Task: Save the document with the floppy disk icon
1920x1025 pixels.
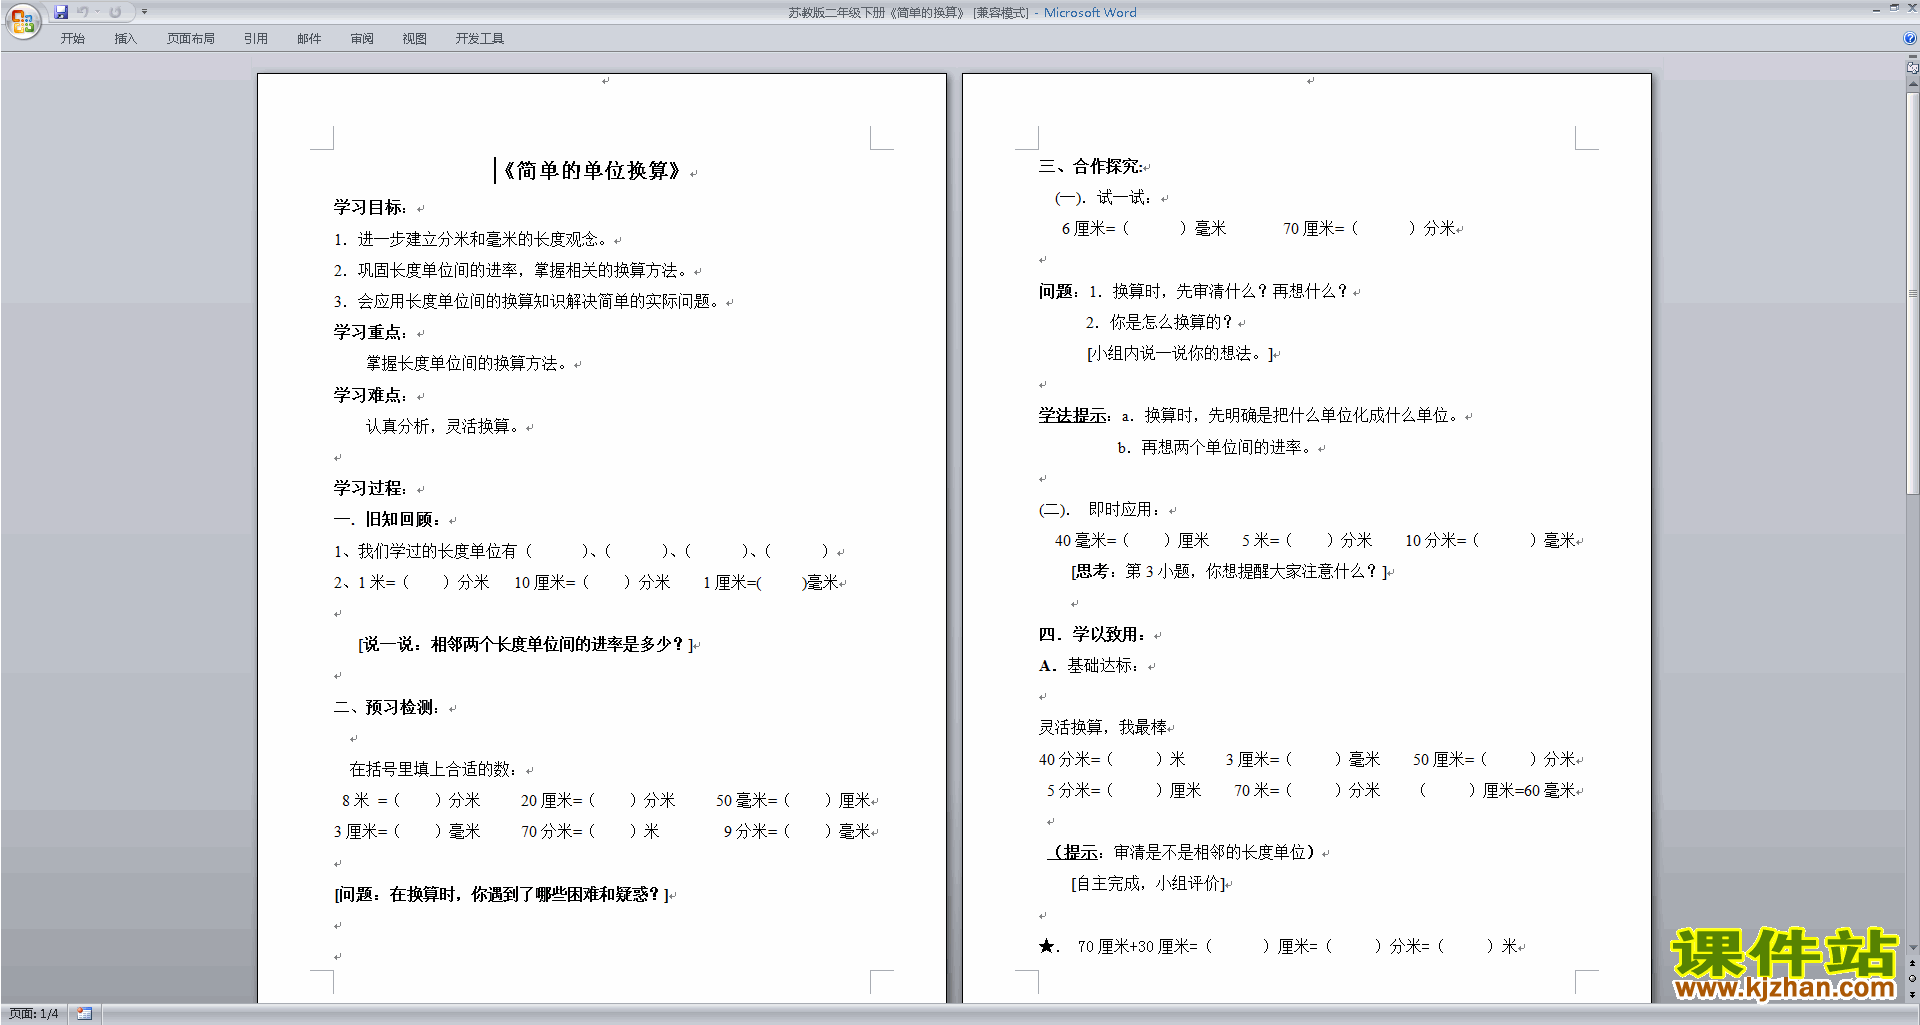Action: pyautogui.click(x=61, y=12)
